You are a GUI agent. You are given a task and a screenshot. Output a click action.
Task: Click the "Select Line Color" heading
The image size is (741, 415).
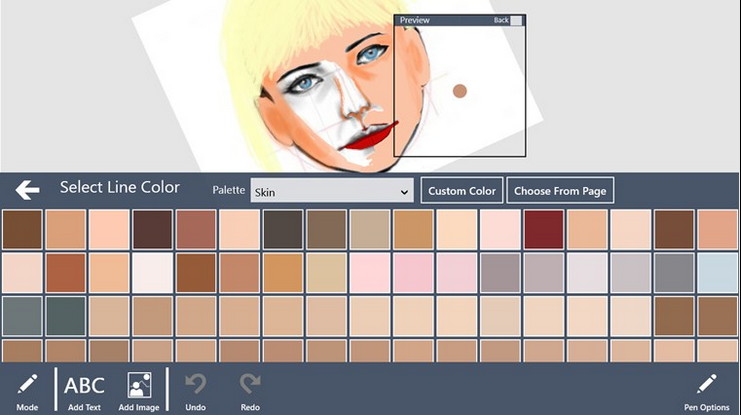pyautogui.click(x=120, y=188)
